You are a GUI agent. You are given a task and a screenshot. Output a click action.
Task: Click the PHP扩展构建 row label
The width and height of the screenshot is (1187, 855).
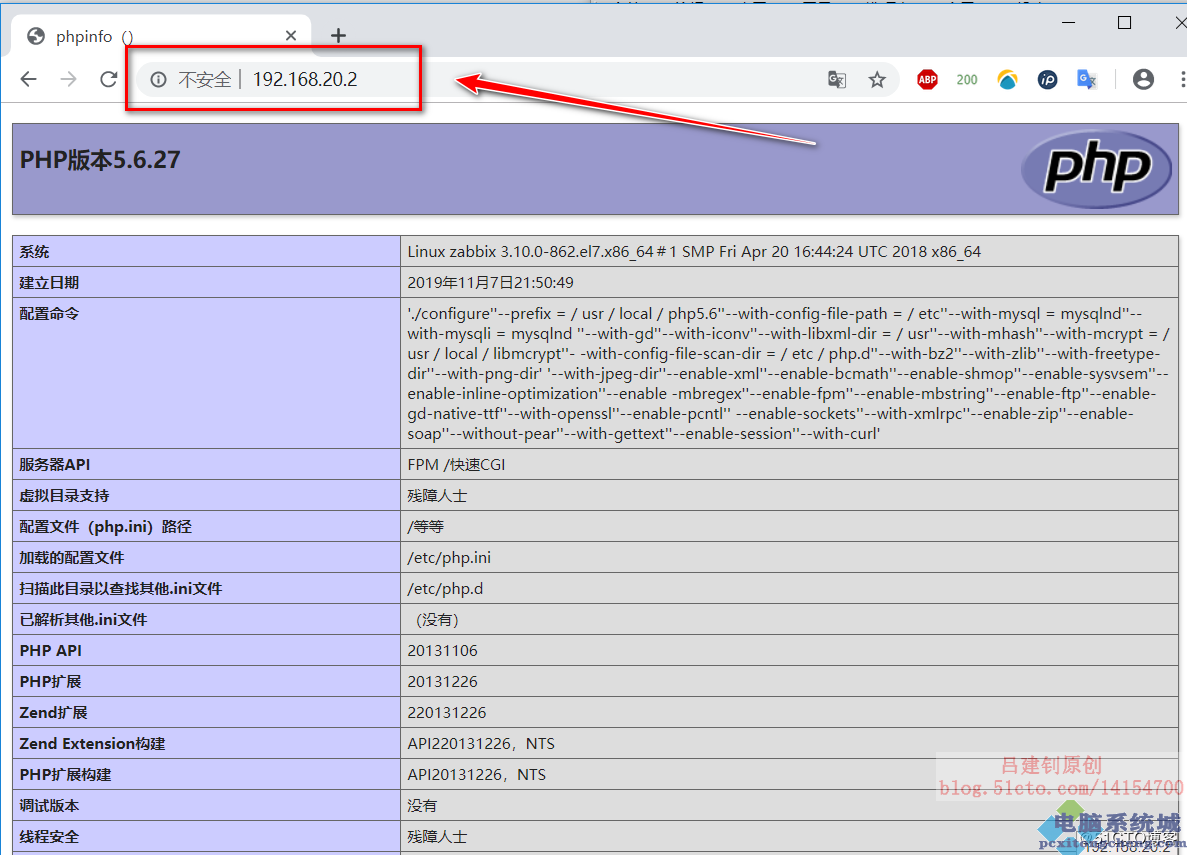pos(65,775)
